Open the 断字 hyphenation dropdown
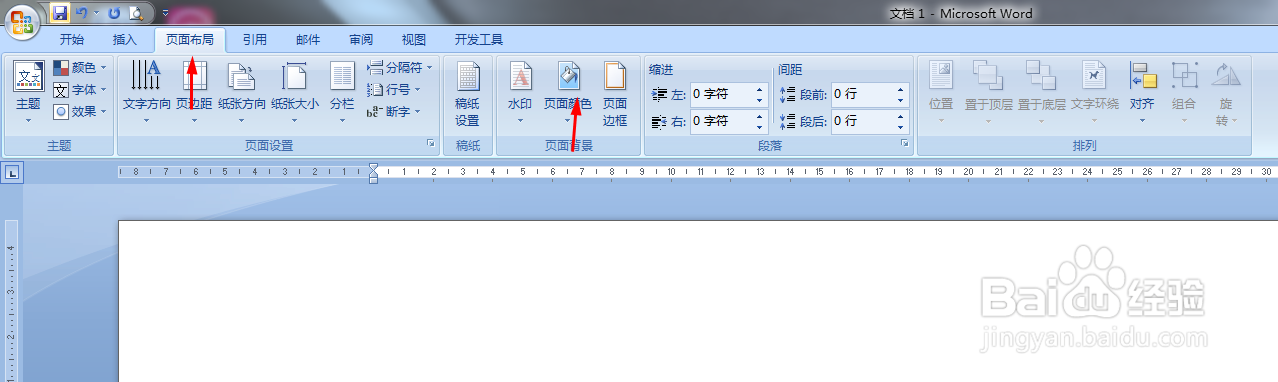 [394, 112]
